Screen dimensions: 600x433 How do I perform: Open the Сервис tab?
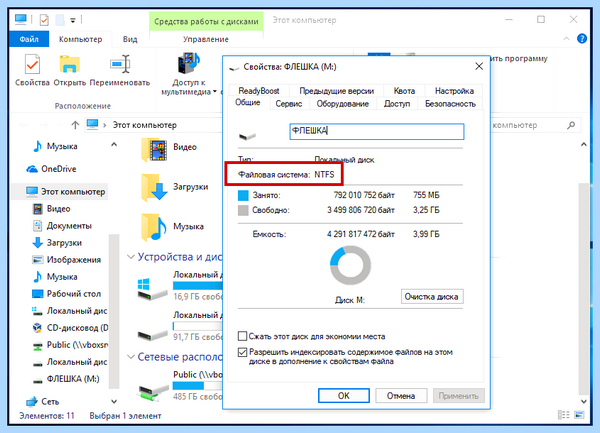tap(289, 104)
